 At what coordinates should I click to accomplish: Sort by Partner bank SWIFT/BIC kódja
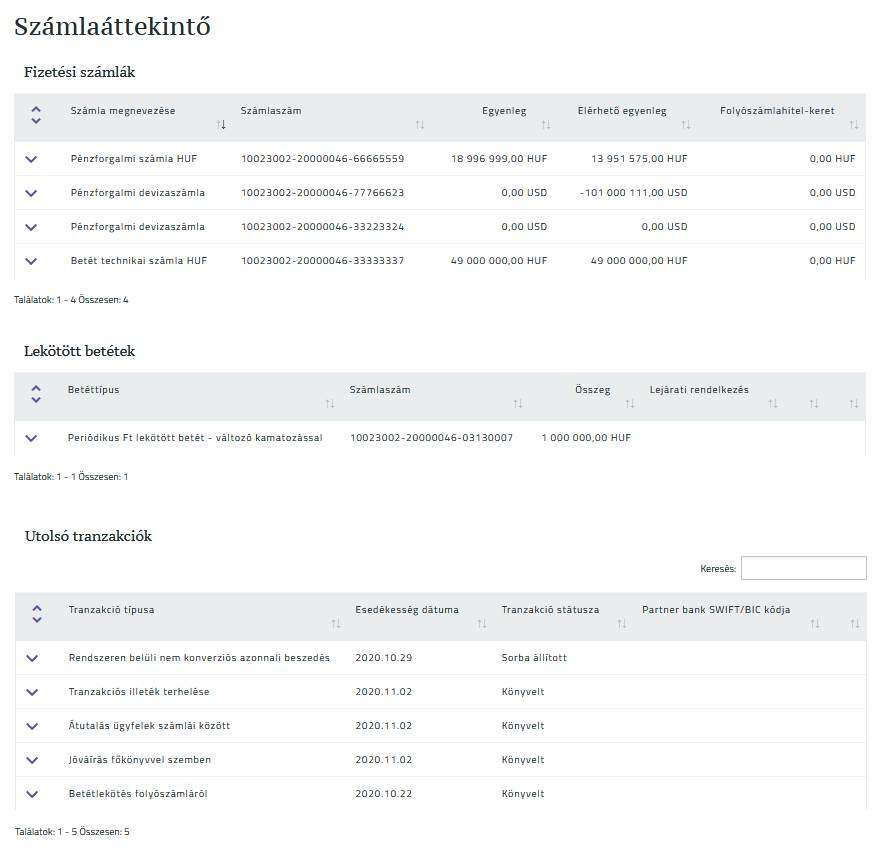pos(816,623)
